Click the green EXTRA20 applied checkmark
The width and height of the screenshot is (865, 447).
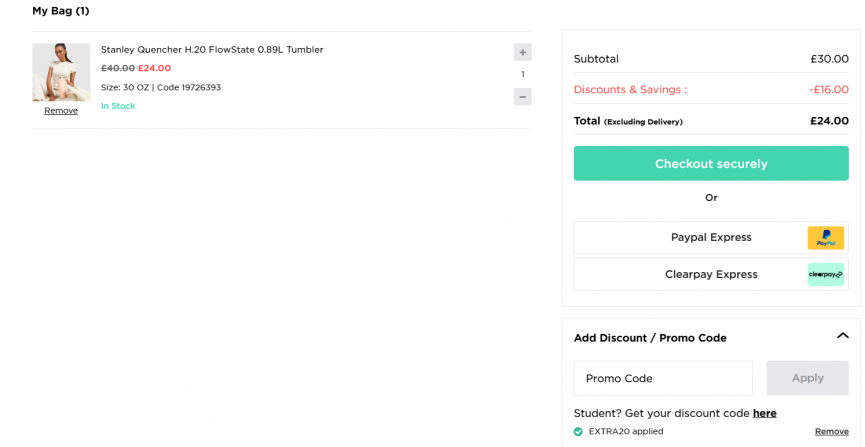(x=578, y=432)
